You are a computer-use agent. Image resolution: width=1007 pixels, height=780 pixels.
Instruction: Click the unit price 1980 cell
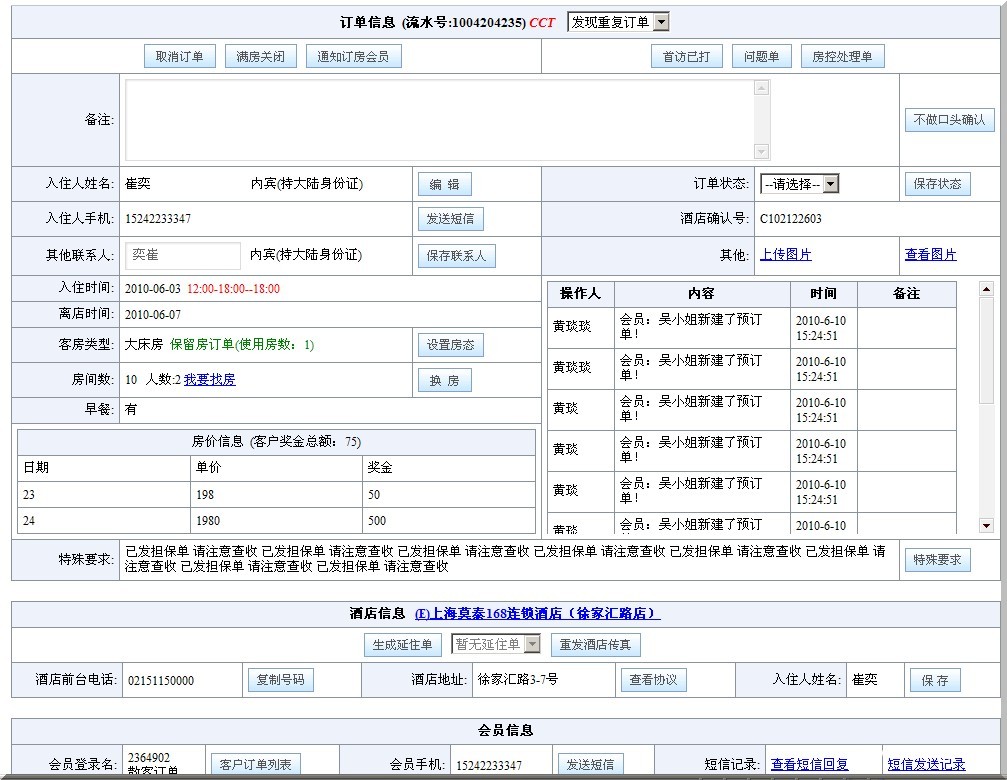click(276, 521)
